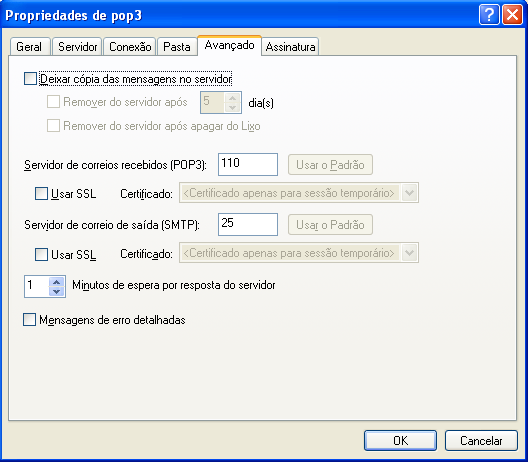Click the POP3 port field showing 110
528x462 pixels.
248,164
